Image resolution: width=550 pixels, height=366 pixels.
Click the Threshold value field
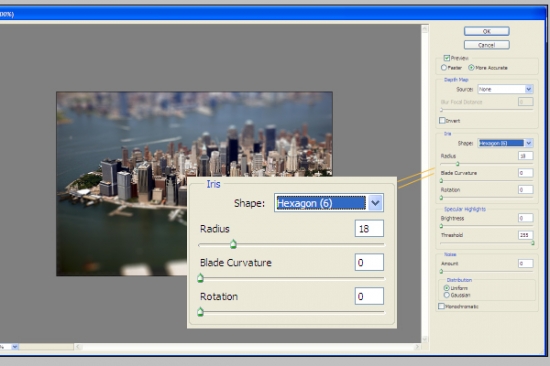coord(525,235)
